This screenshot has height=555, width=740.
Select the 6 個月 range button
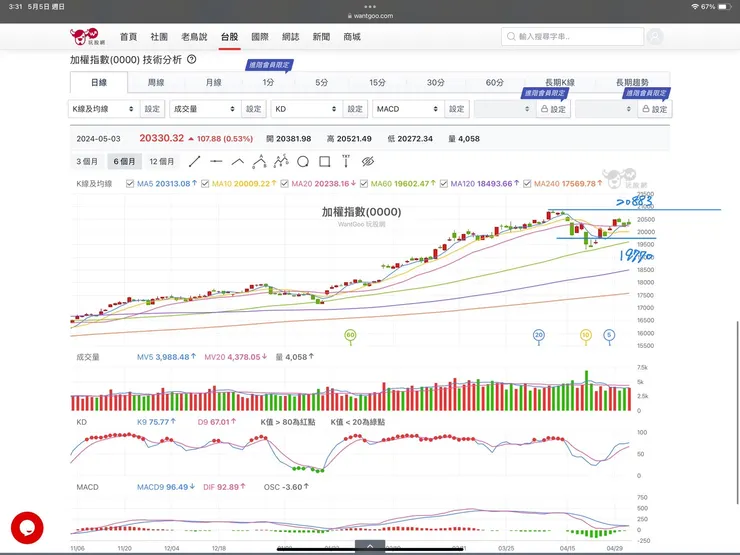click(x=124, y=161)
